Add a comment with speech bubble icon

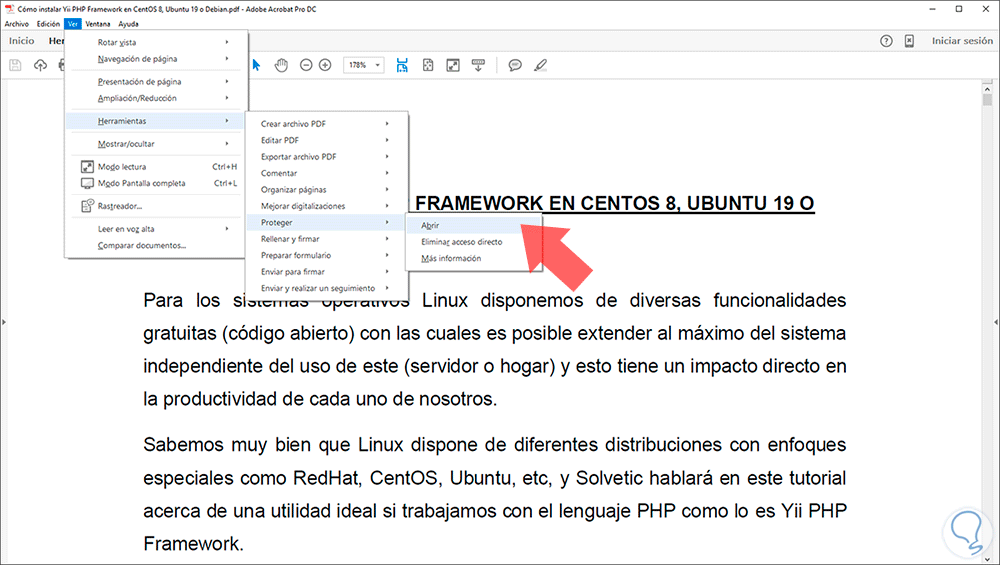(515, 65)
